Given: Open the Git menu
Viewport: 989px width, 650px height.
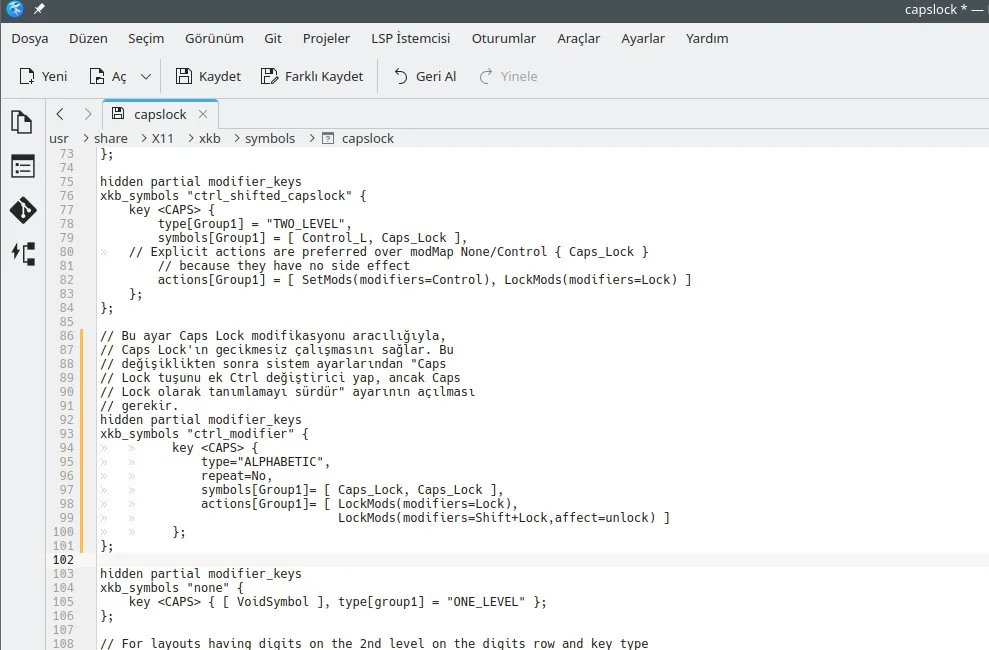Looking at the screenshot, I should pos(272,38).
